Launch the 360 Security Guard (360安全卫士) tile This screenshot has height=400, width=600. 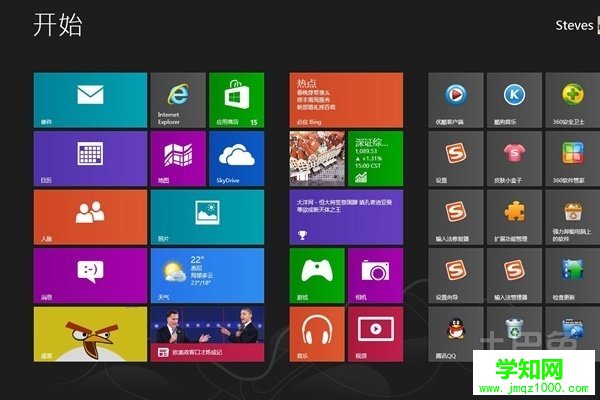click(x=573, y=100)
